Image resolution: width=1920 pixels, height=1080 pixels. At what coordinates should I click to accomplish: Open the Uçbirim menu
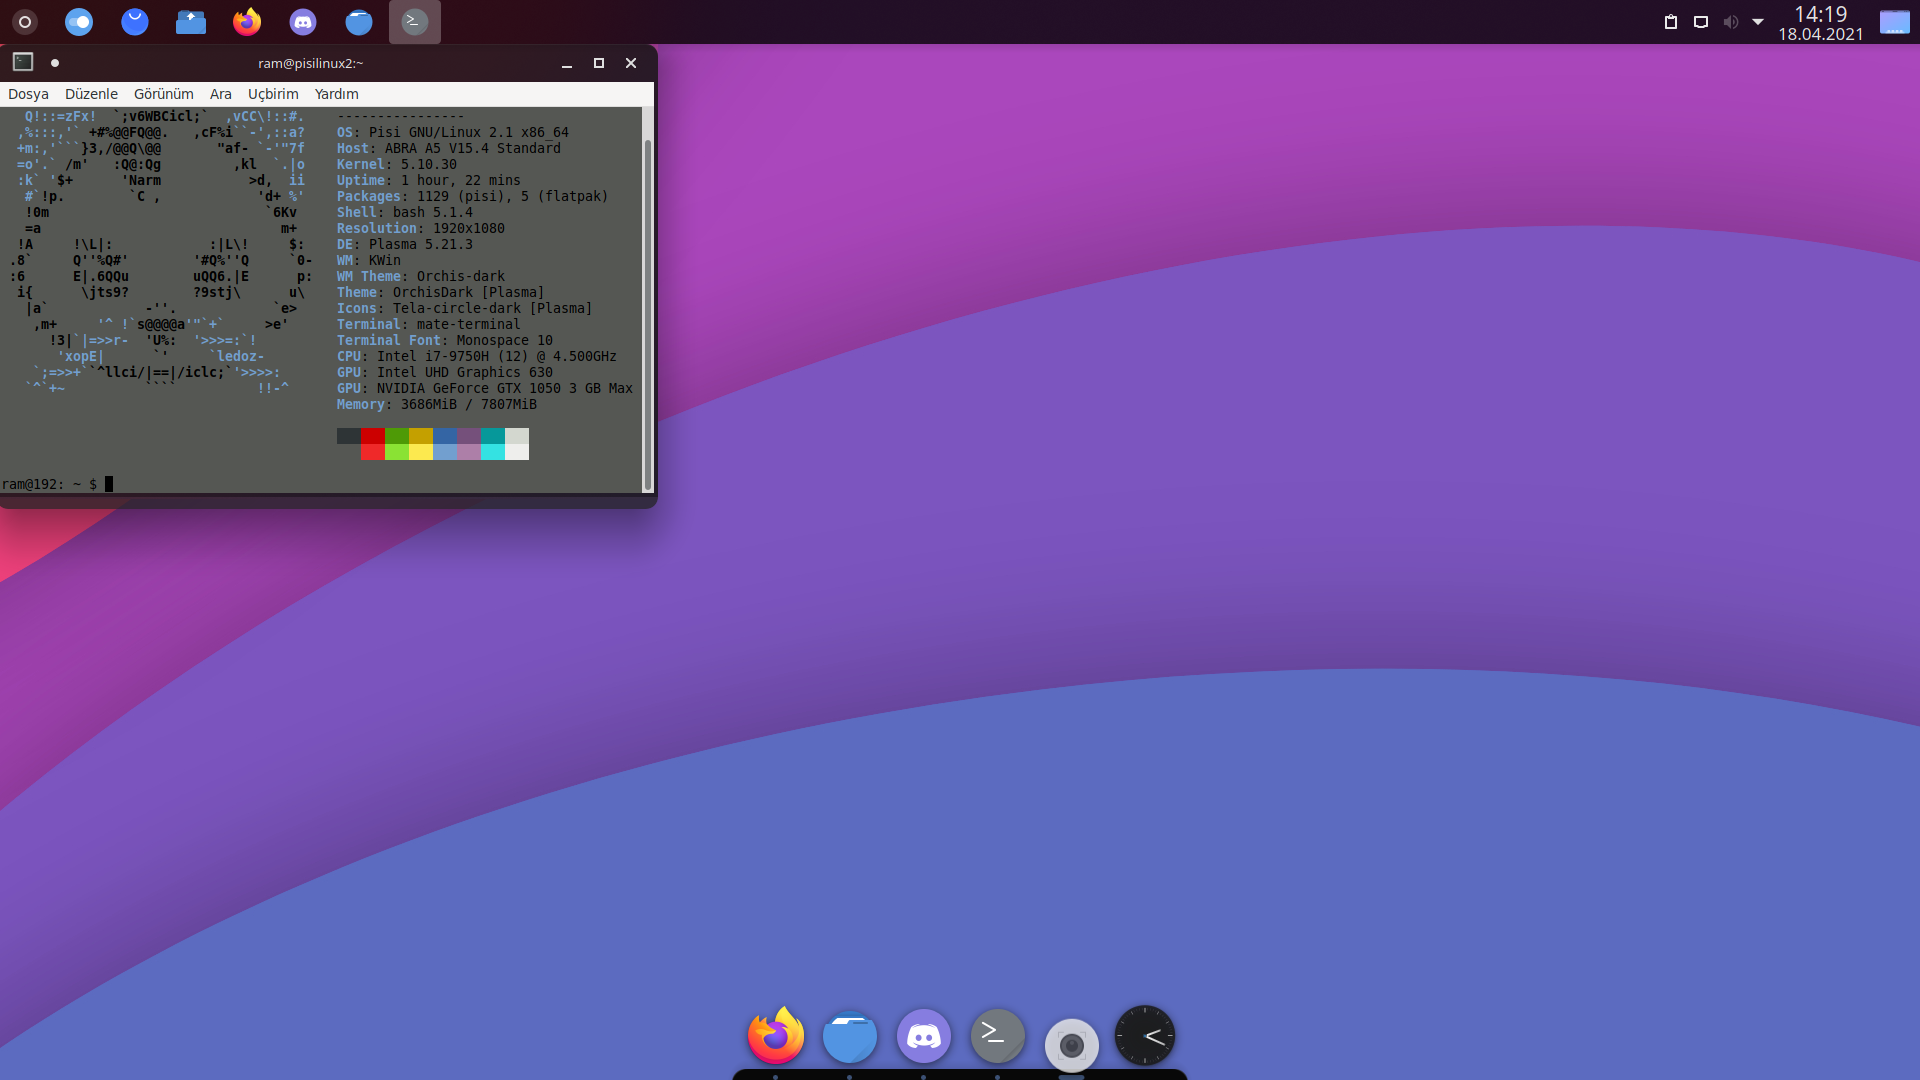pos(273,94)
